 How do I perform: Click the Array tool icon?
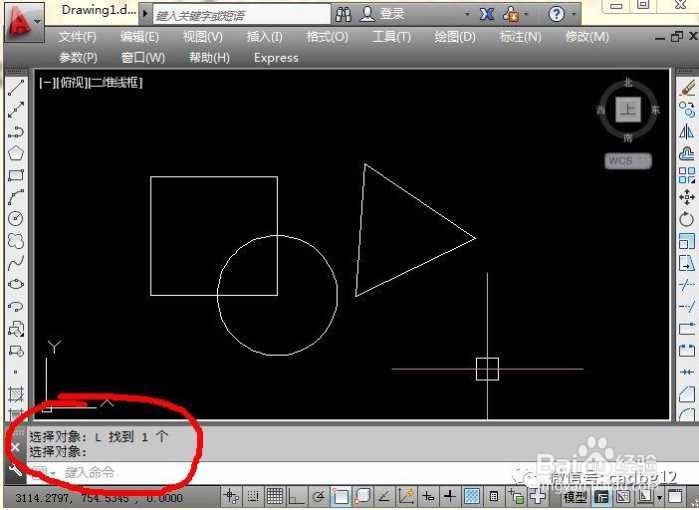[x=687, y=175]
